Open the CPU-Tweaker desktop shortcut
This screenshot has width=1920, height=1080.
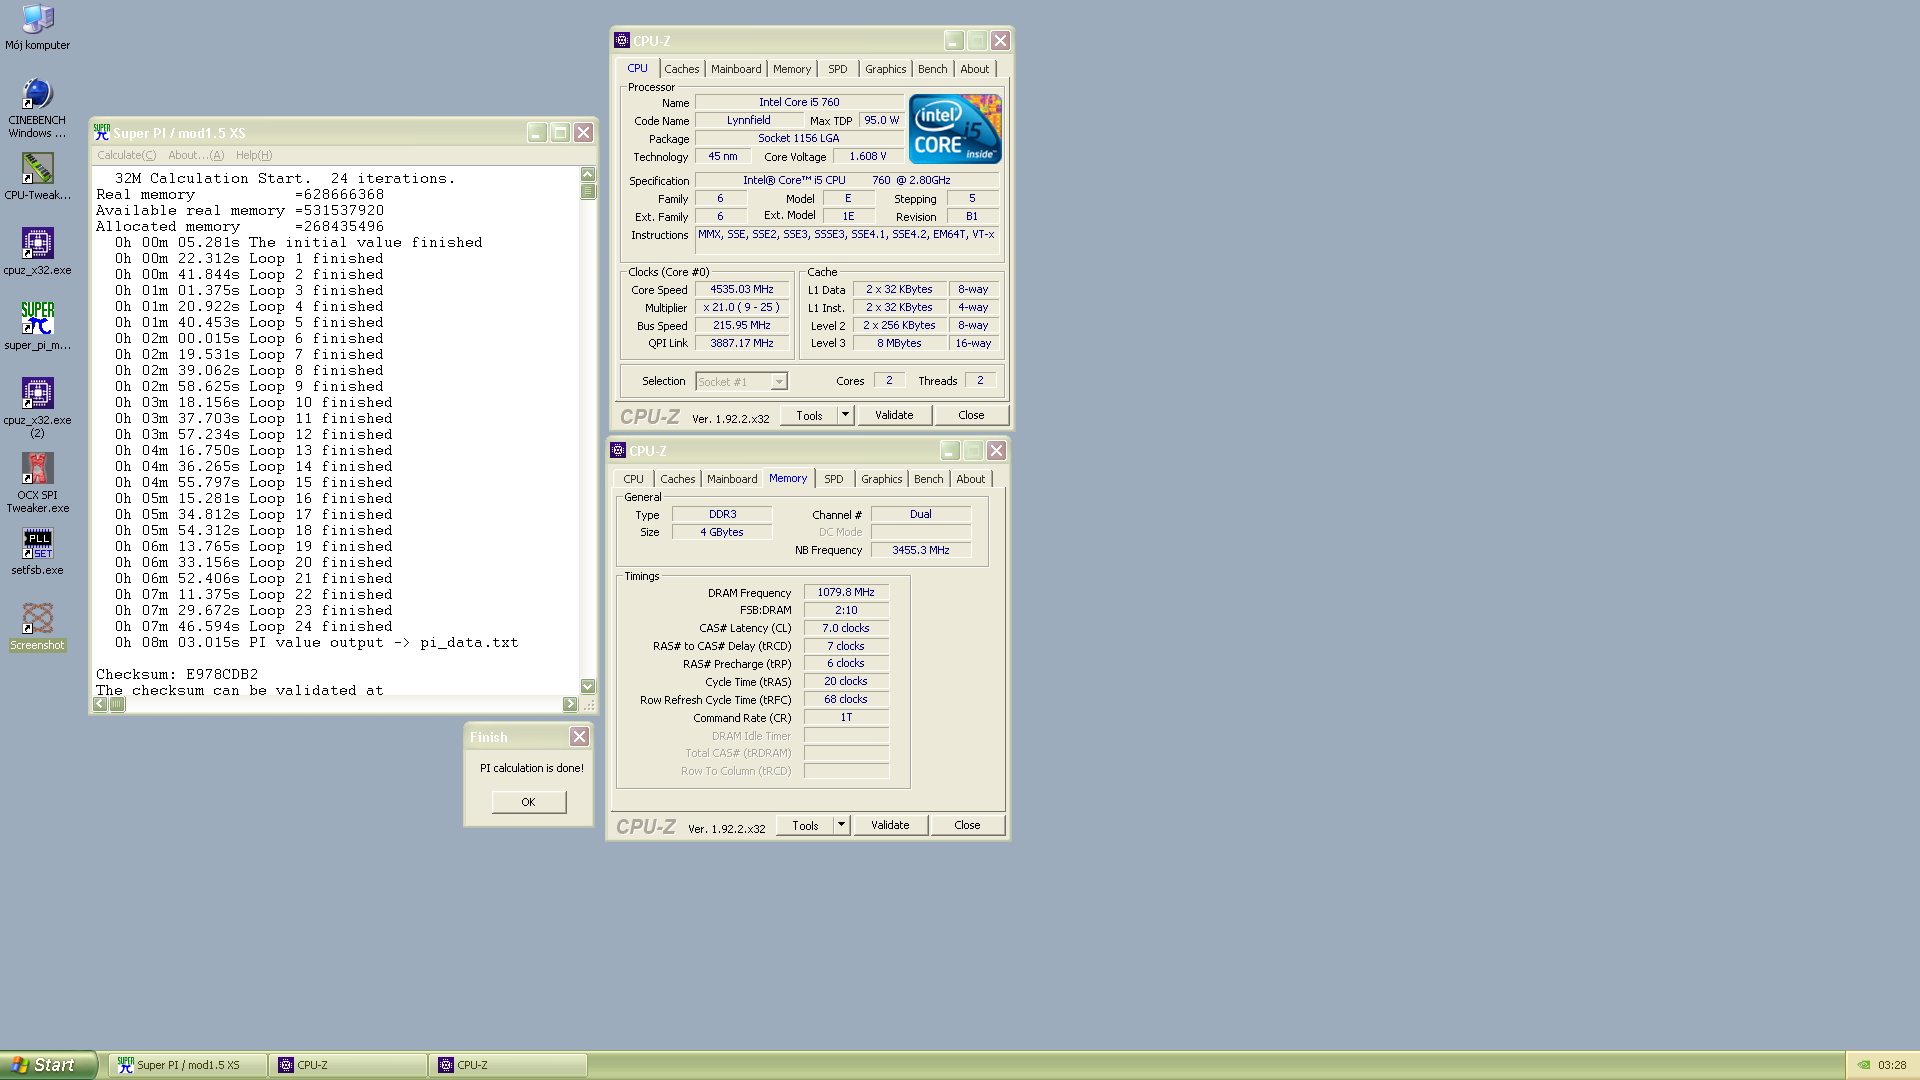point(37,177)
